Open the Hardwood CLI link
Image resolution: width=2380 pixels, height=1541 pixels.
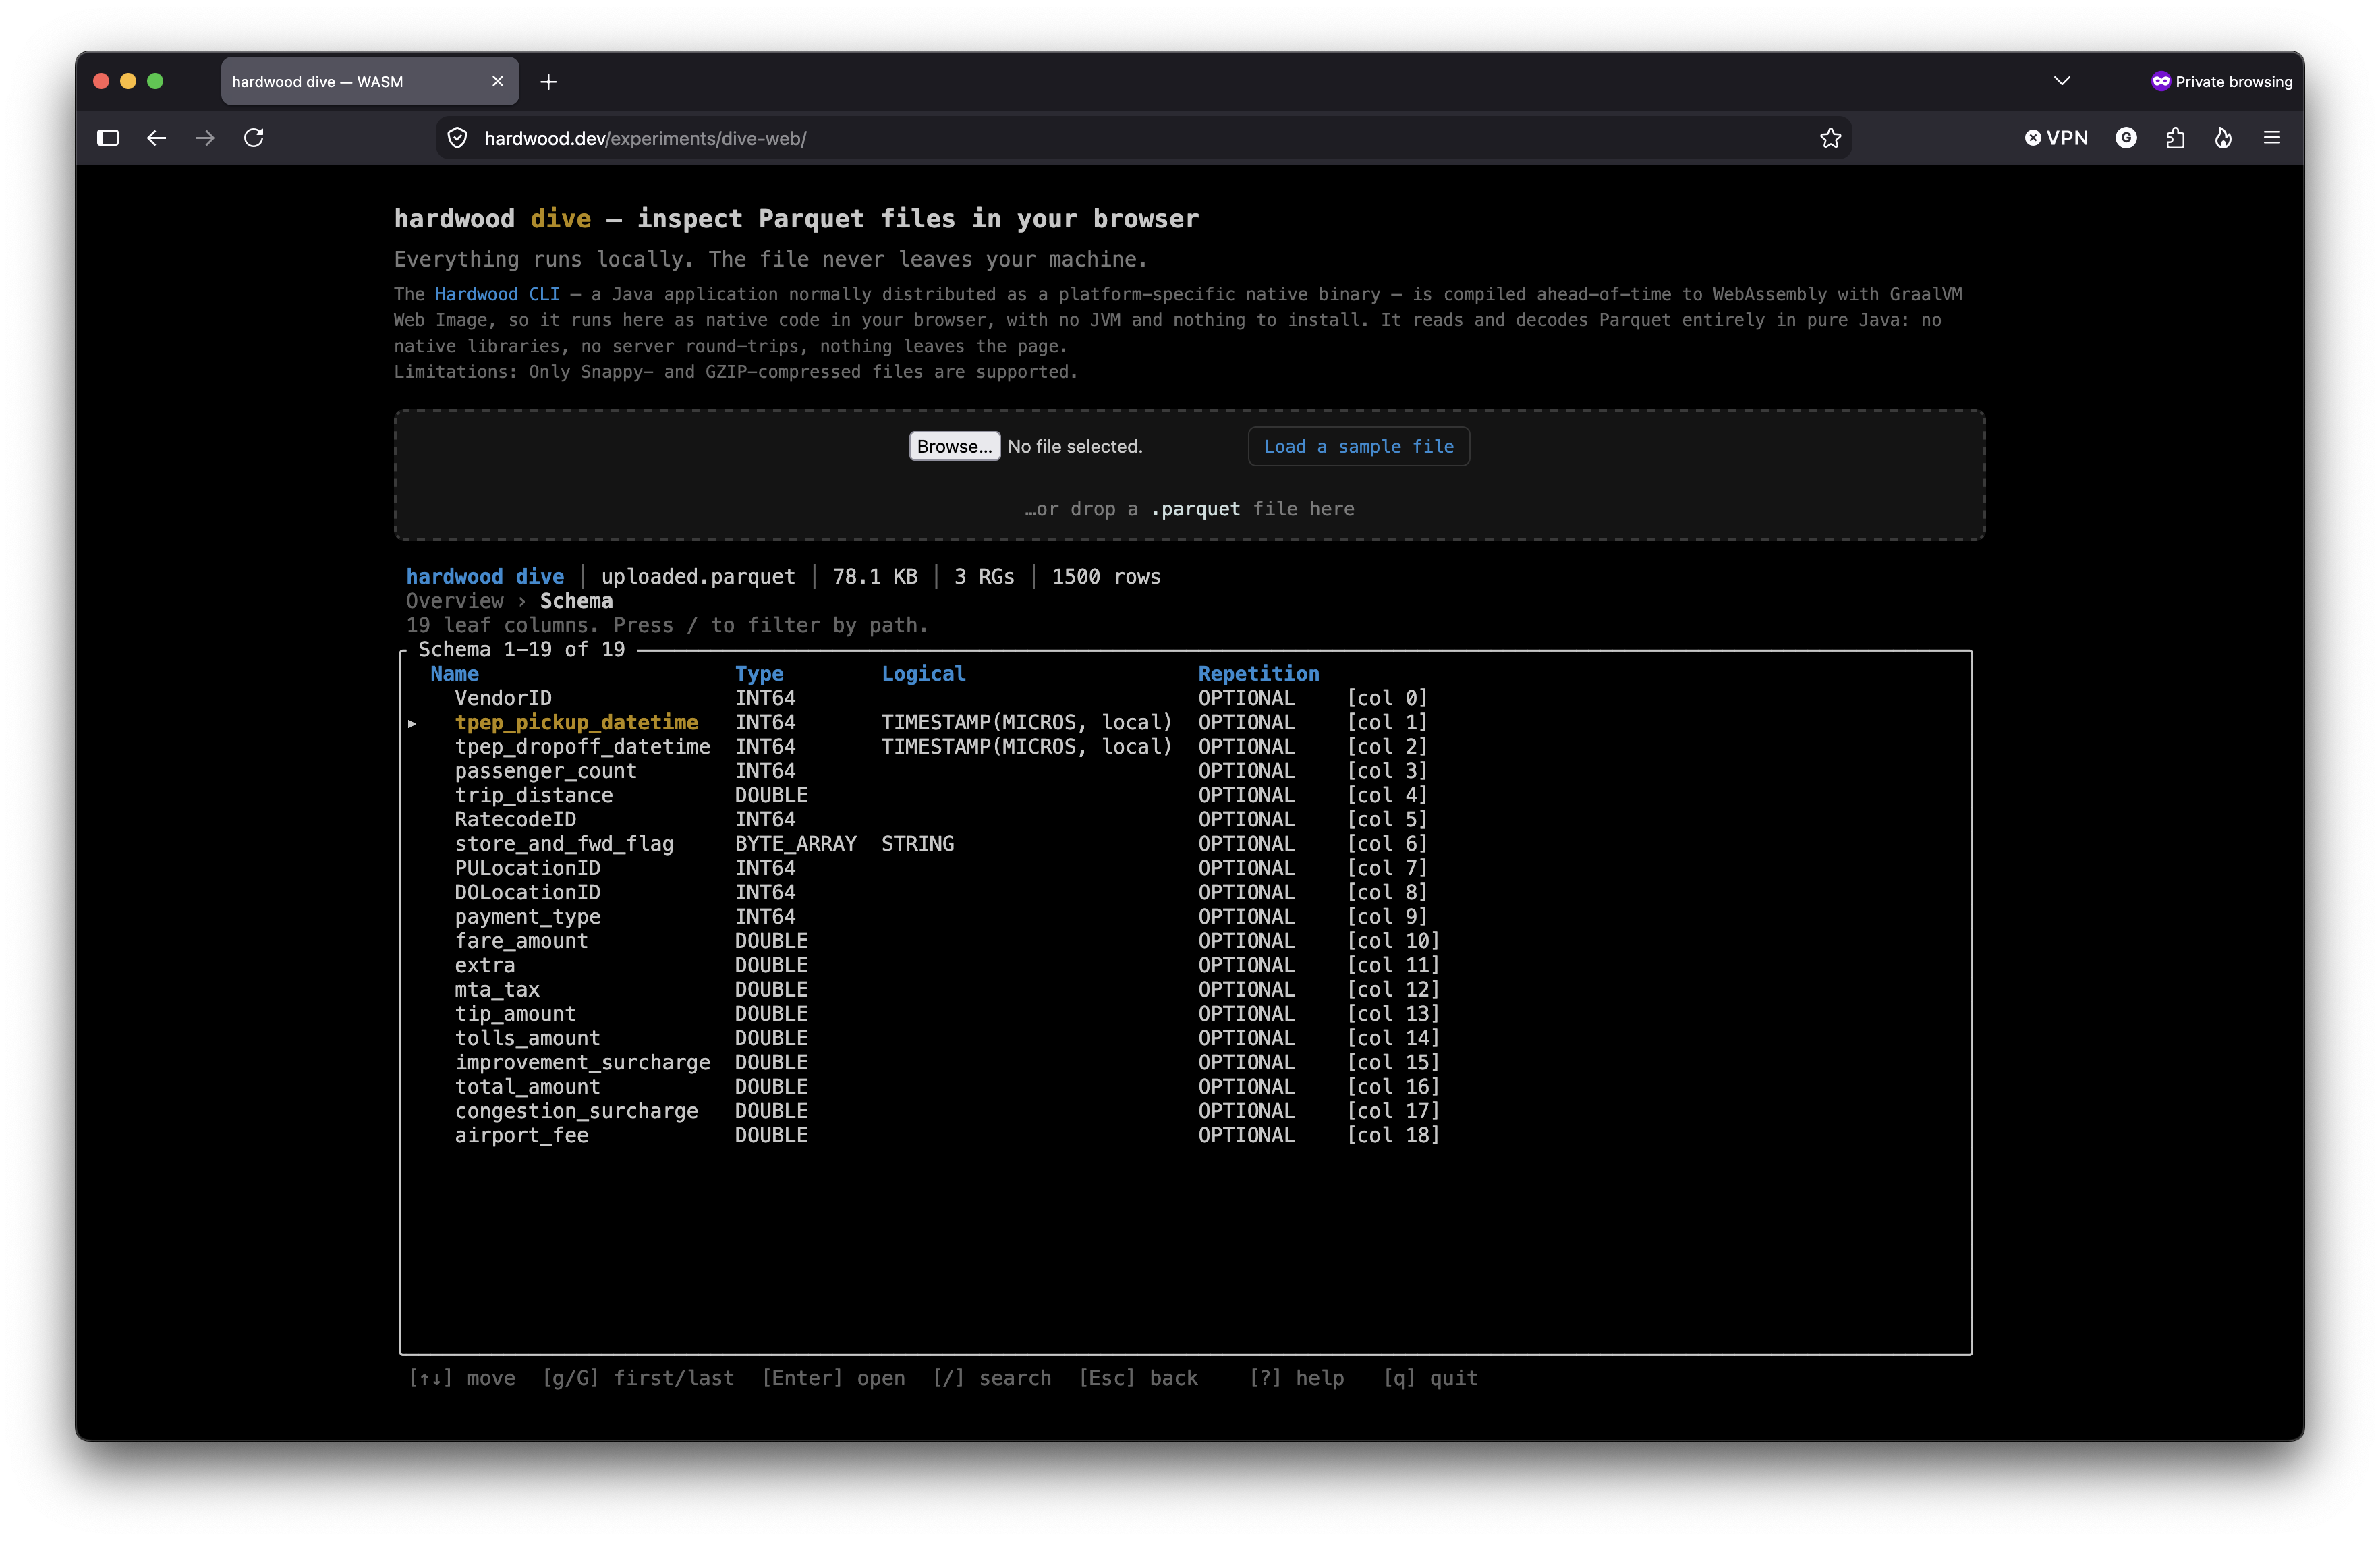(497, 294)
